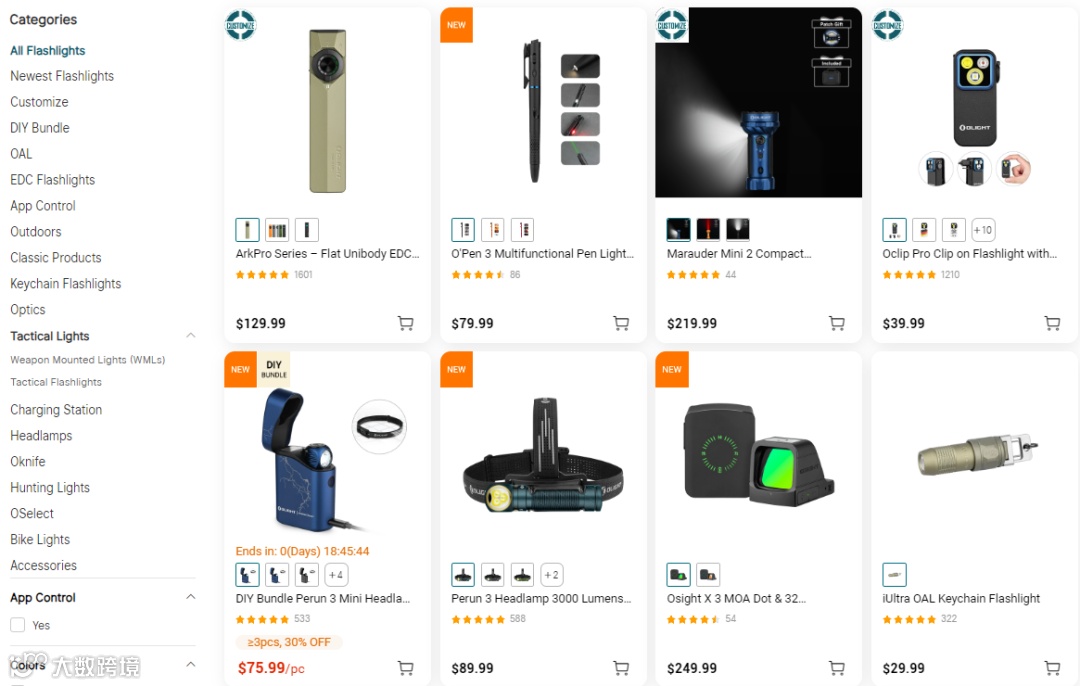This screenshot has width=1080, height=686.
Task: Add ArkPro Series flashlight to cart
Action: coord(406,323)
